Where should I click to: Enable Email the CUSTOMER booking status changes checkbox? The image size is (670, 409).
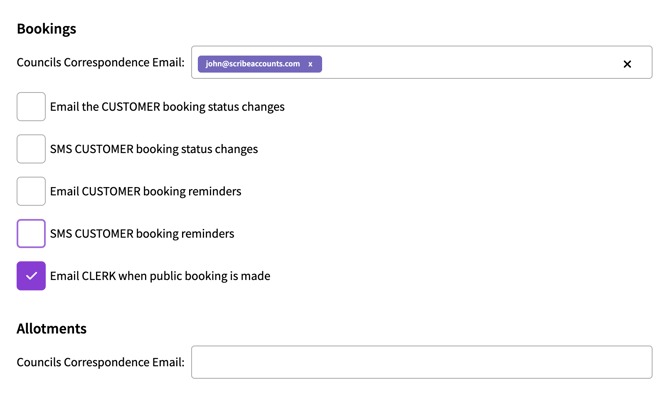coord(31,107)
